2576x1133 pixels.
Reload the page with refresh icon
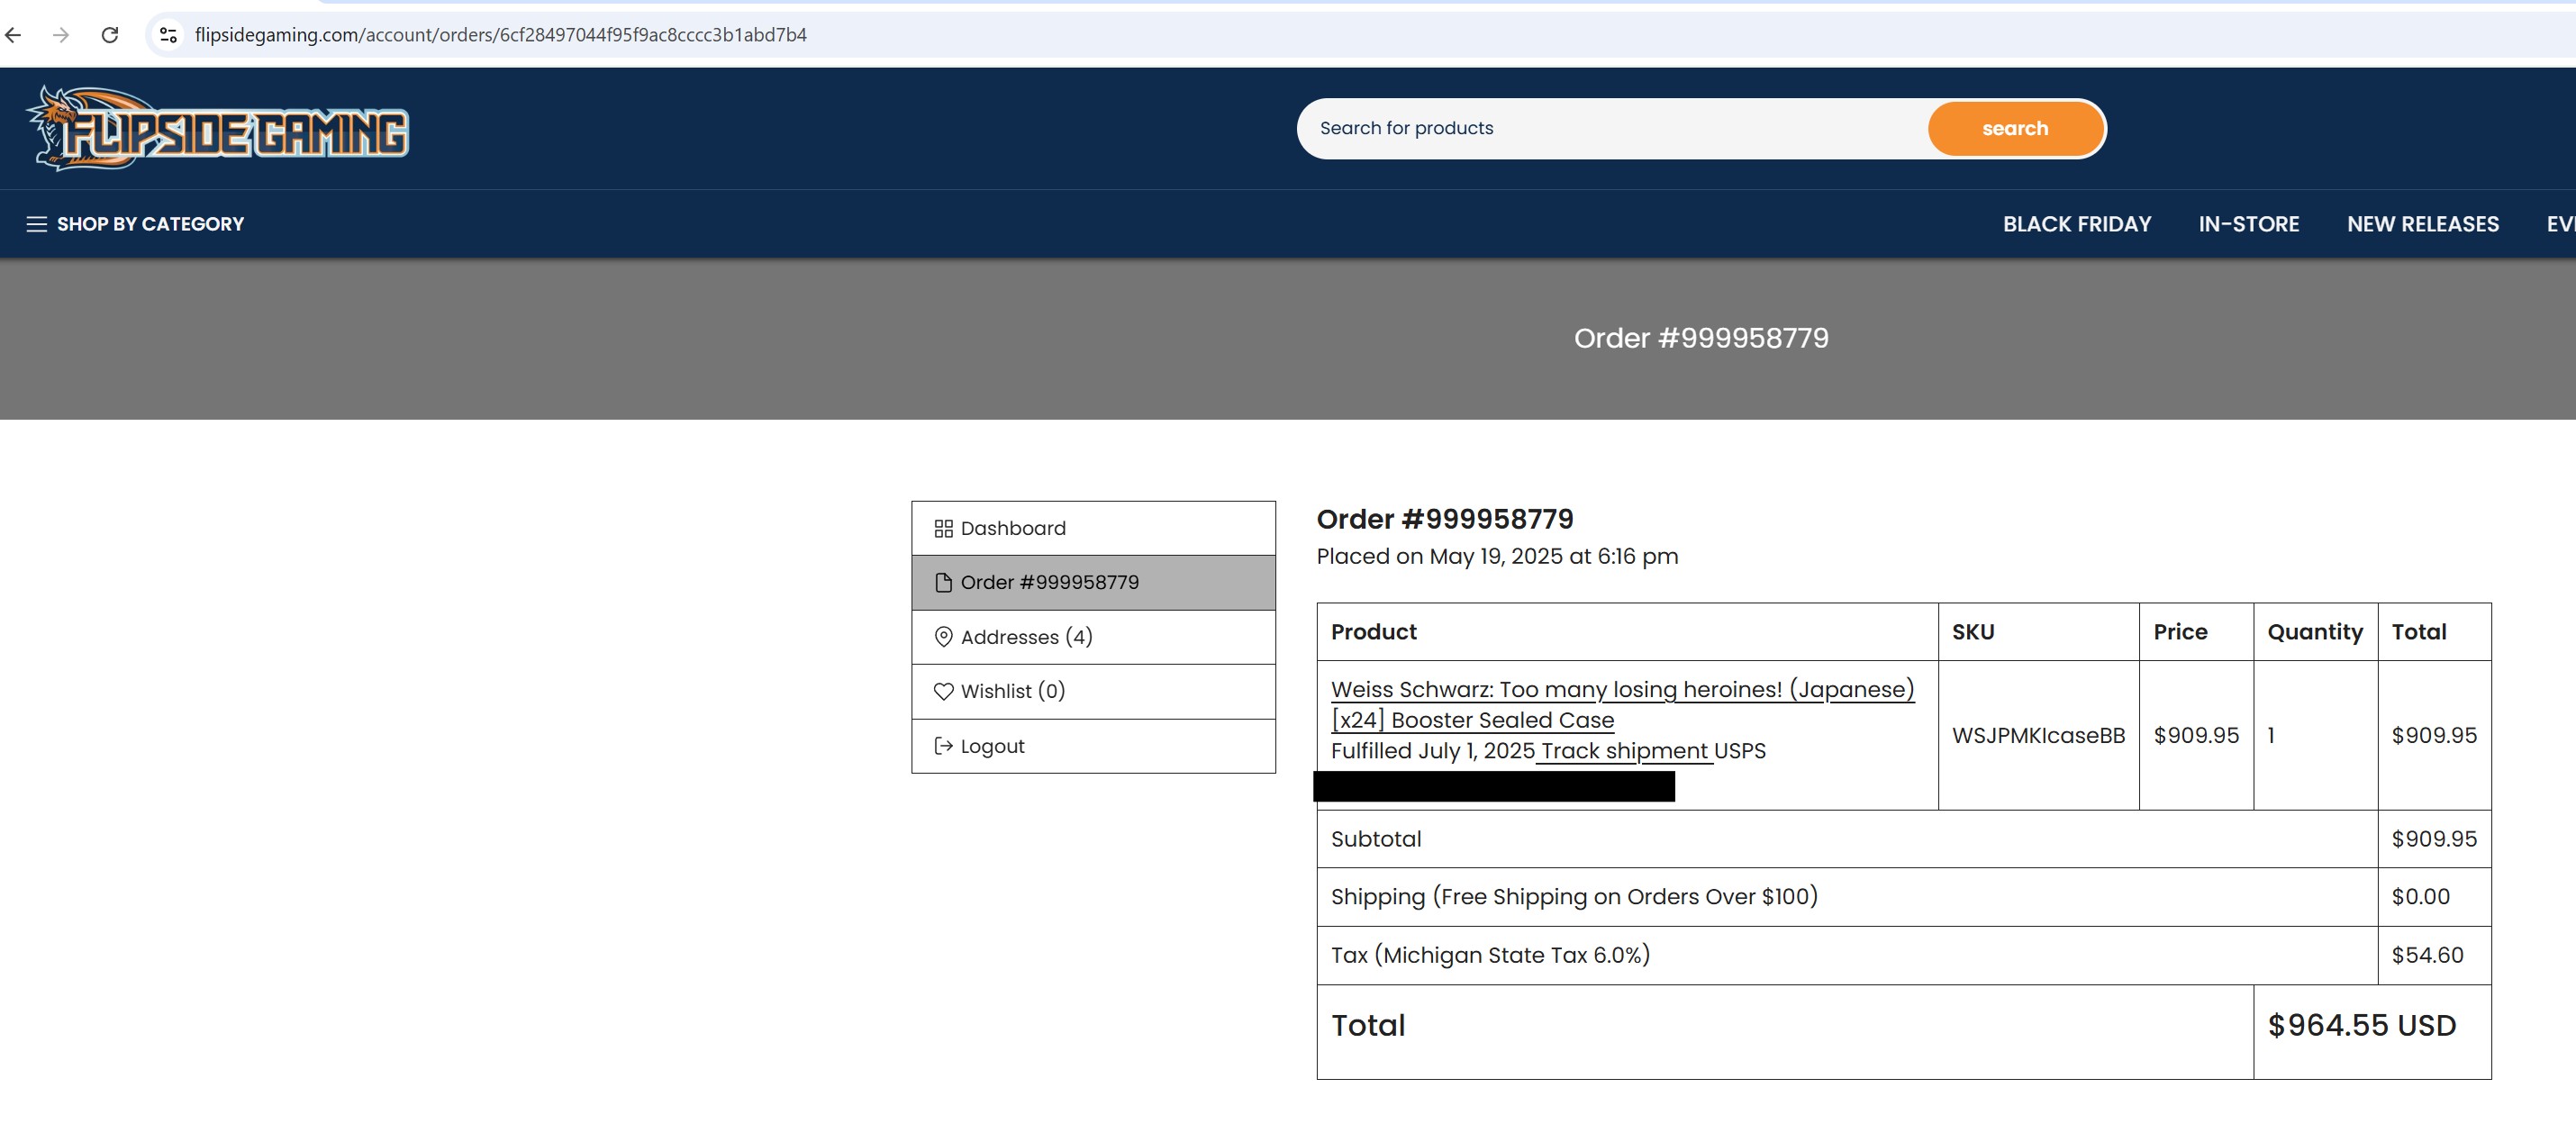(110, 35)
